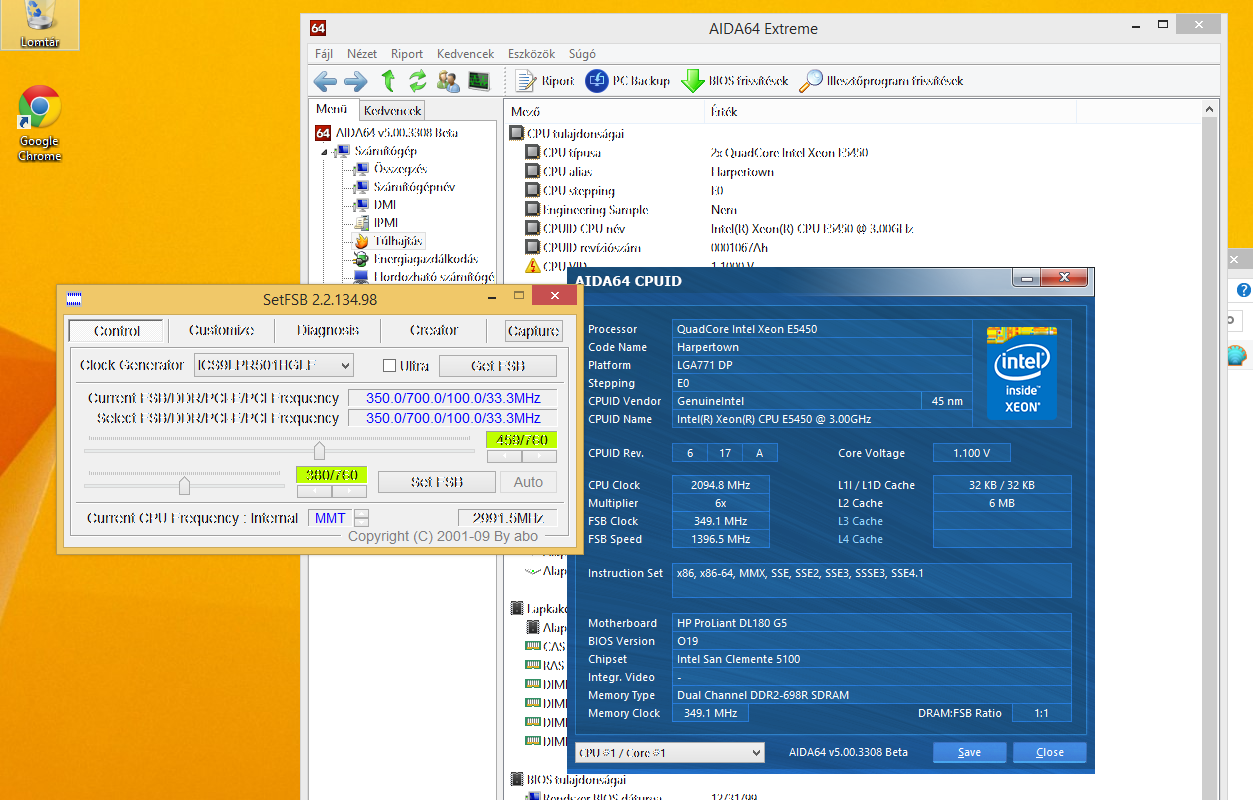Open Illesztőprogram frissítések in the toolbar
The image size is (1253, 800).
[881, 82]
